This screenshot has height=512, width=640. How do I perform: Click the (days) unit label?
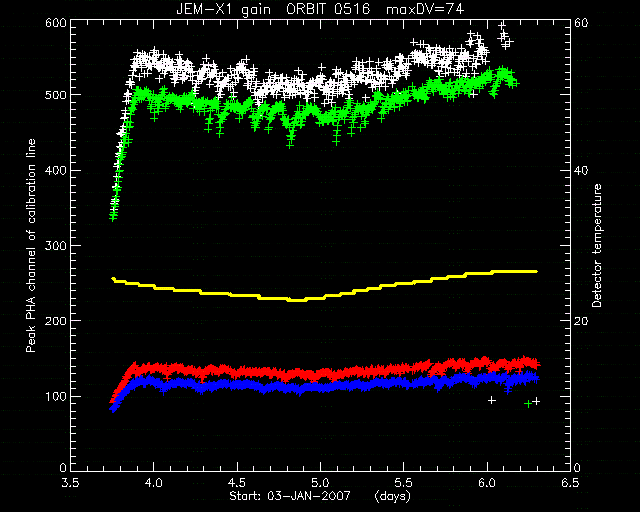(x=392, y=496)
